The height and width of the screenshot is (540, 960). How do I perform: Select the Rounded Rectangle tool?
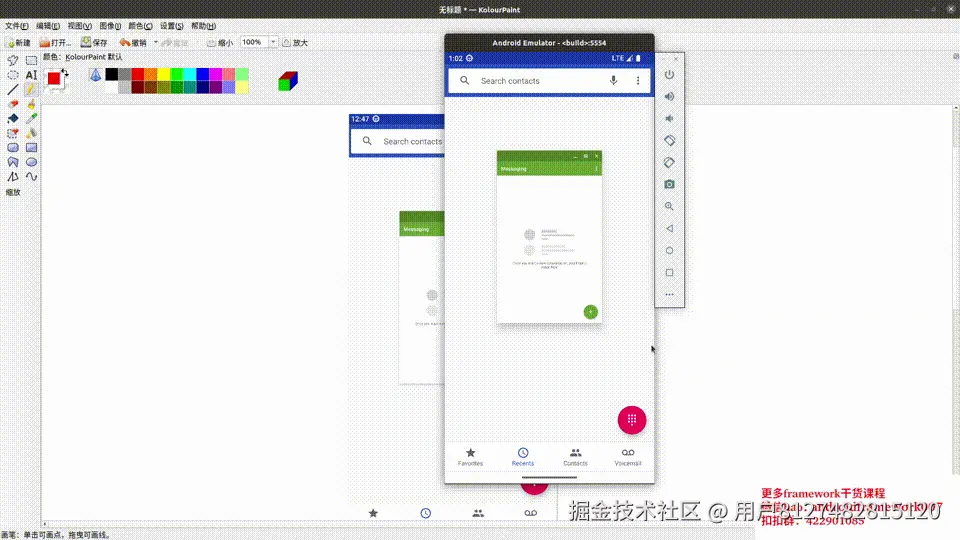pos(13,148)
